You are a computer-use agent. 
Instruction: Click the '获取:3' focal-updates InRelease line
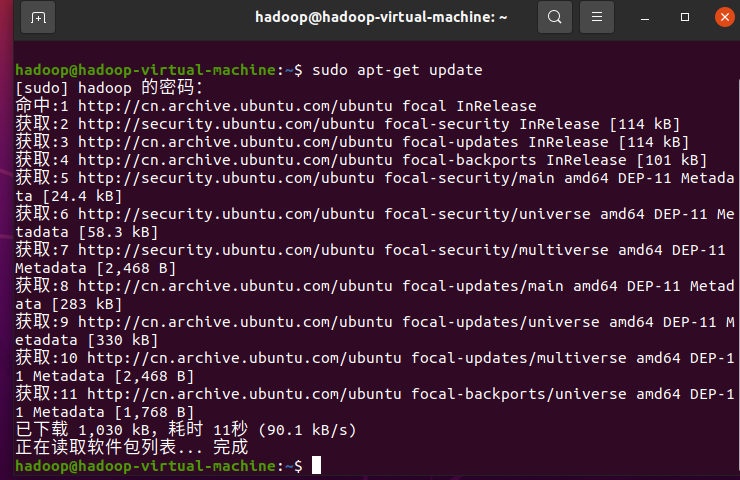(x=352, y=142)
